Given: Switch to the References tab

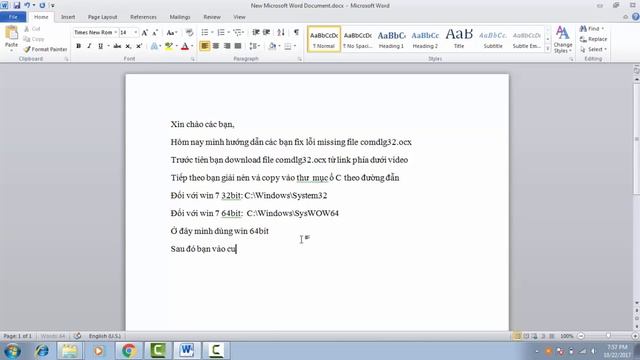Looking at the screenshot, I should [x=143, y=17].
